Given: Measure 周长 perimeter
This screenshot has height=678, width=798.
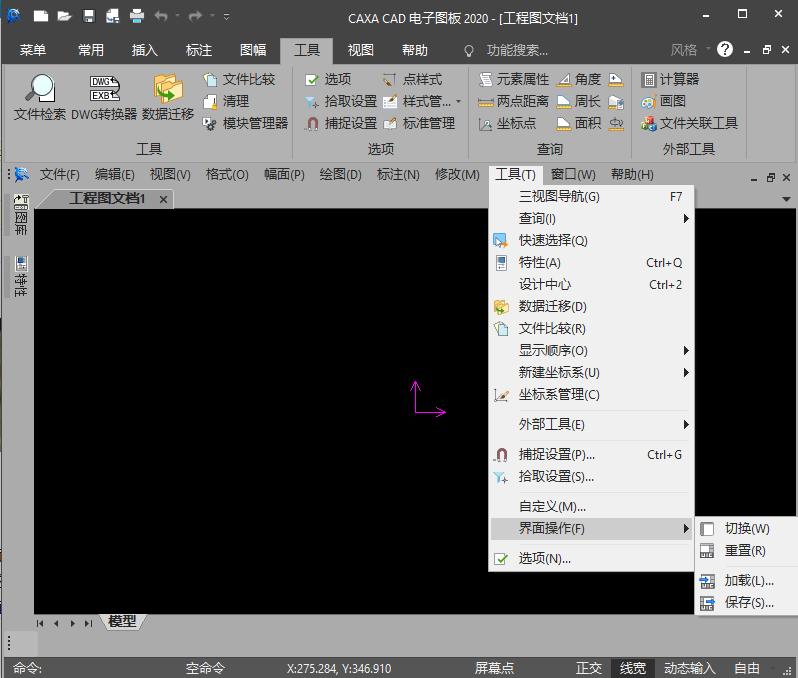Looking at the screenshot, I should 579,101.
